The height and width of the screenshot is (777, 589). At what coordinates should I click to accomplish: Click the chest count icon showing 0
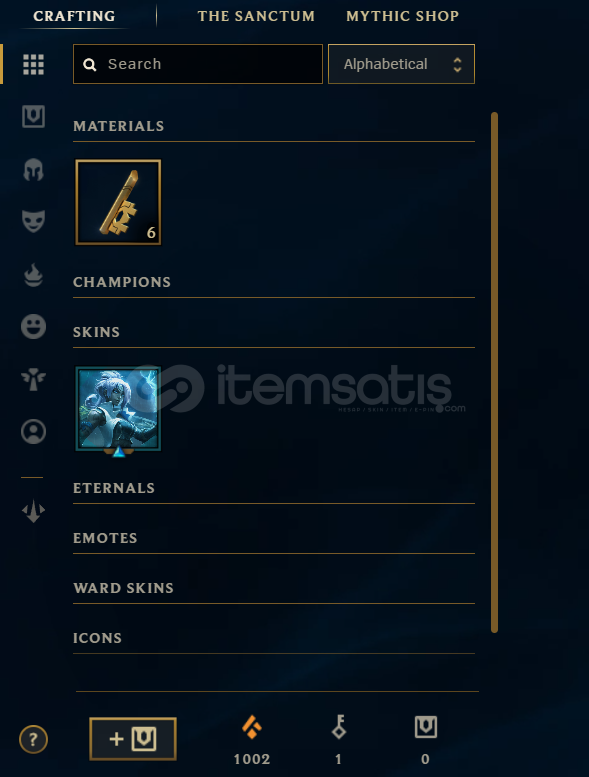(426, 727)
